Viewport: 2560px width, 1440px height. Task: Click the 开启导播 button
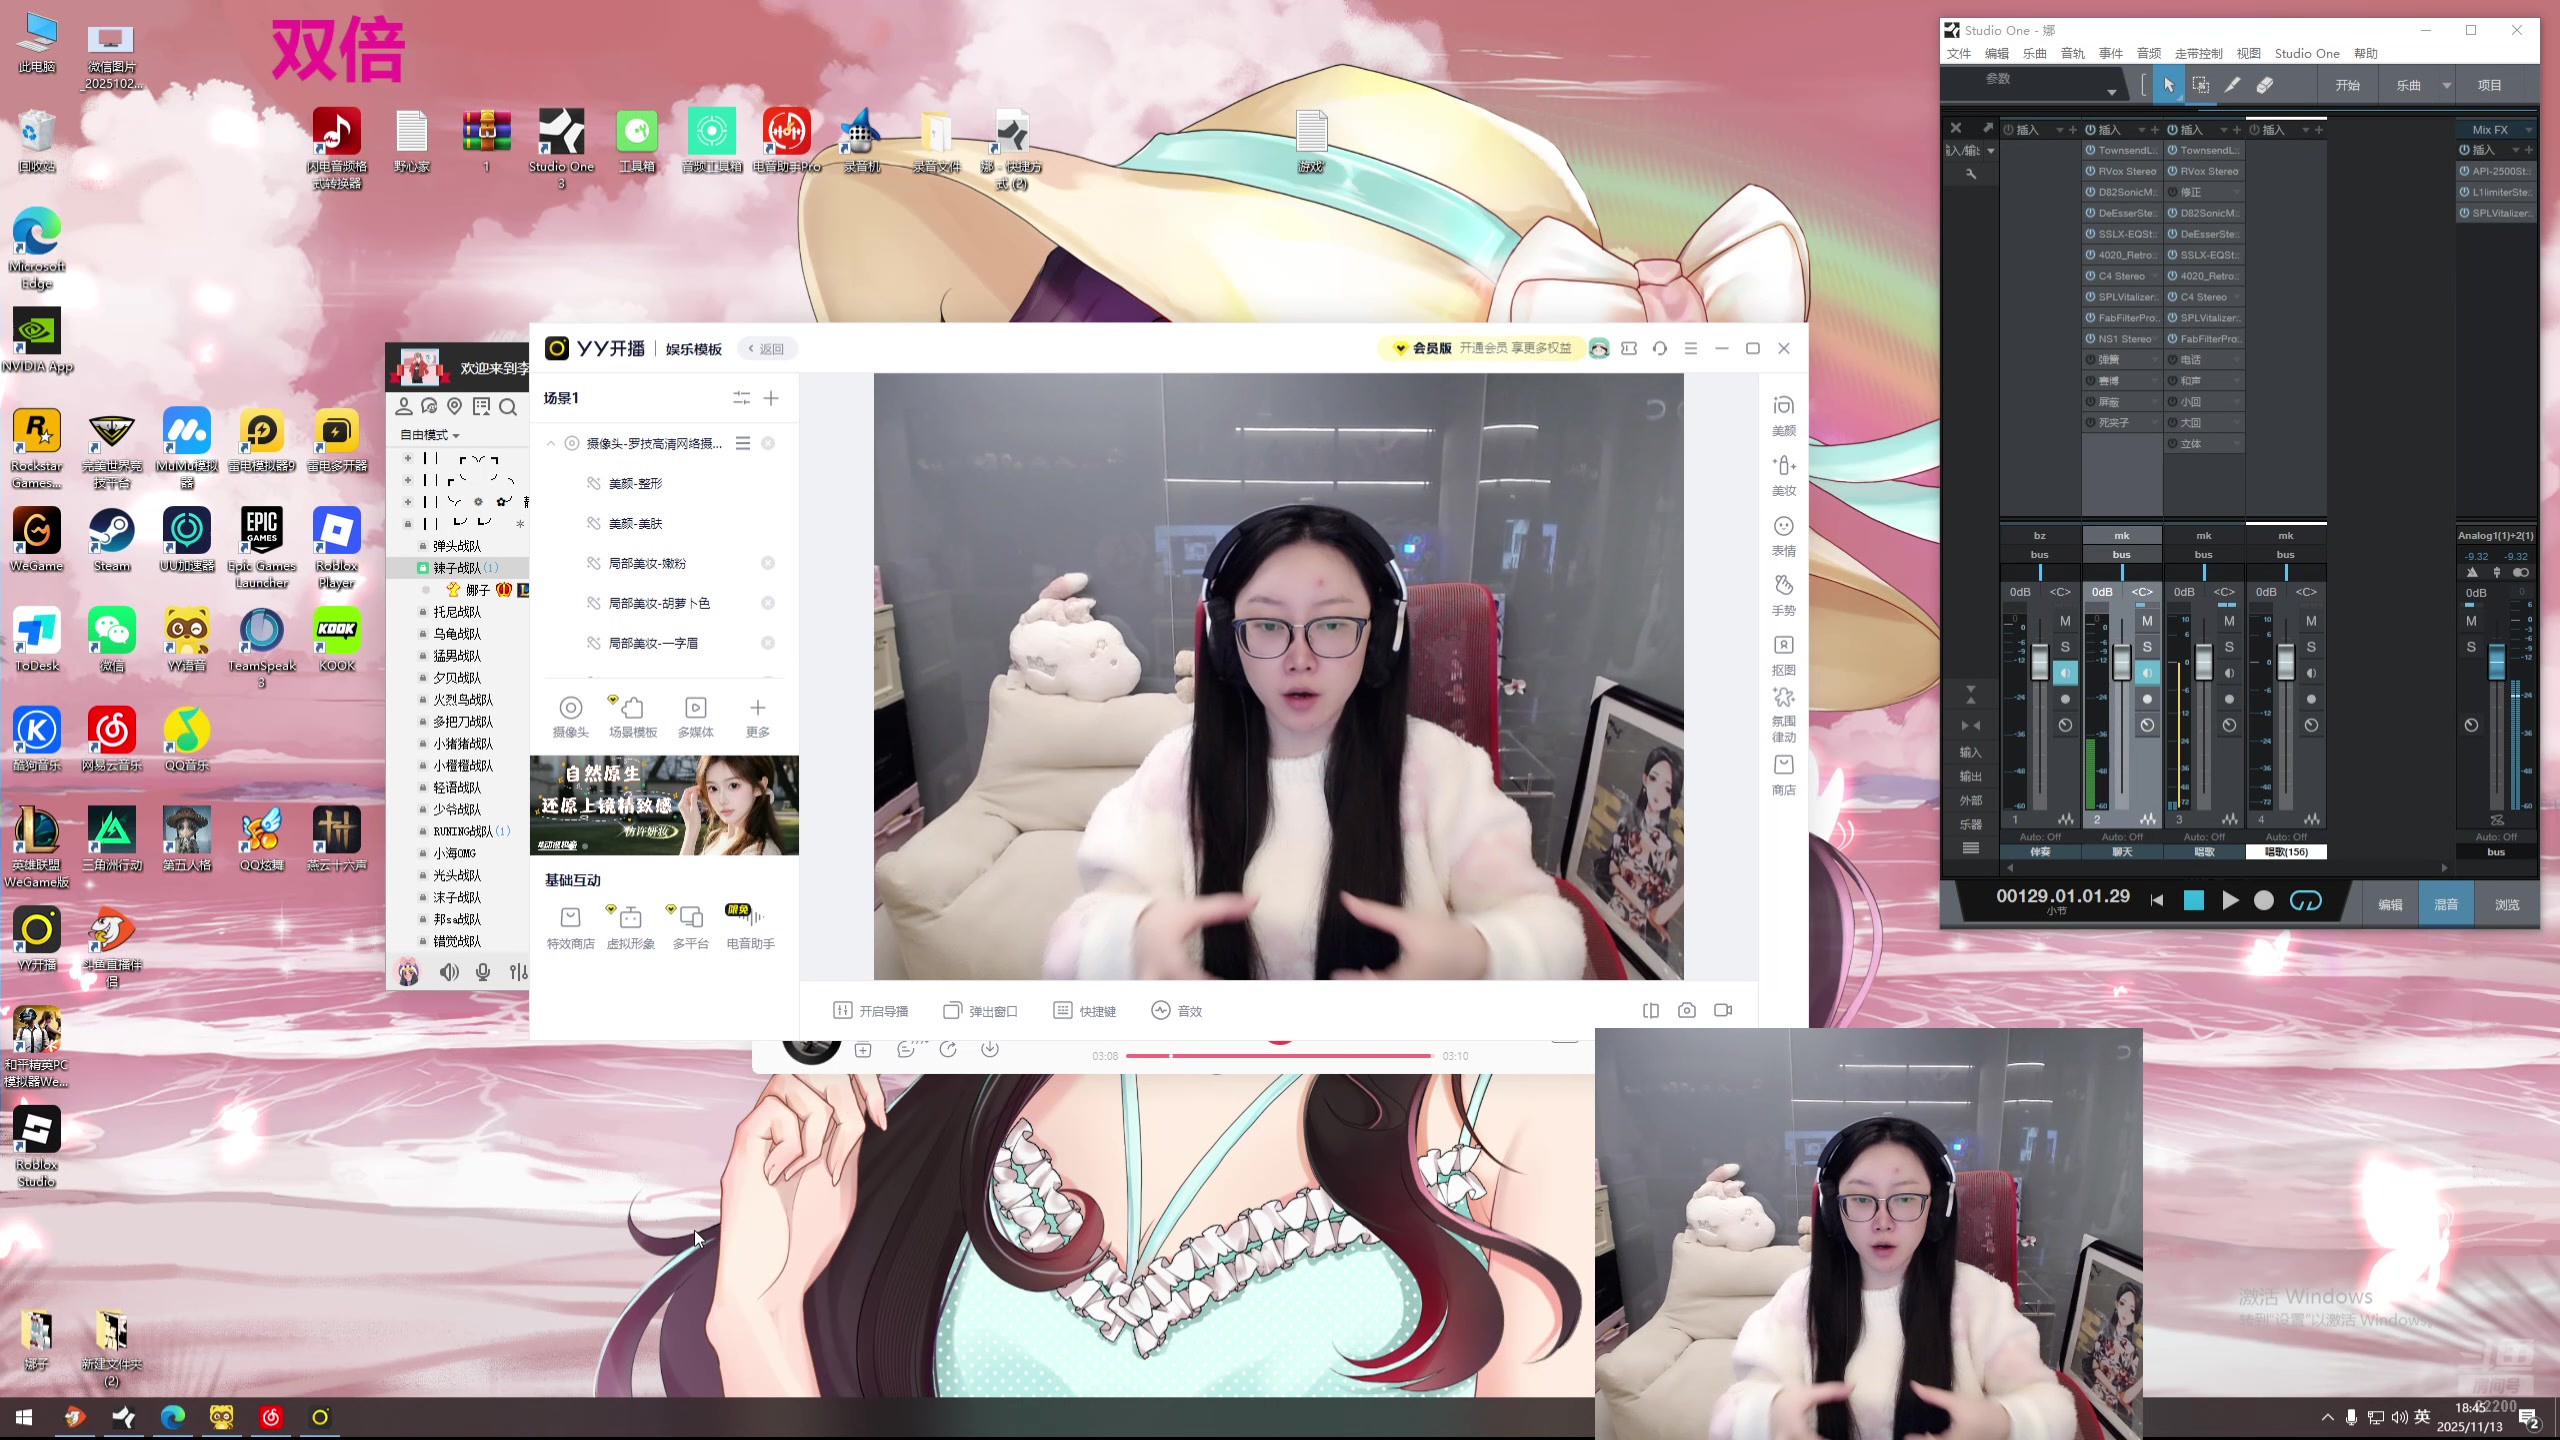871,1011
